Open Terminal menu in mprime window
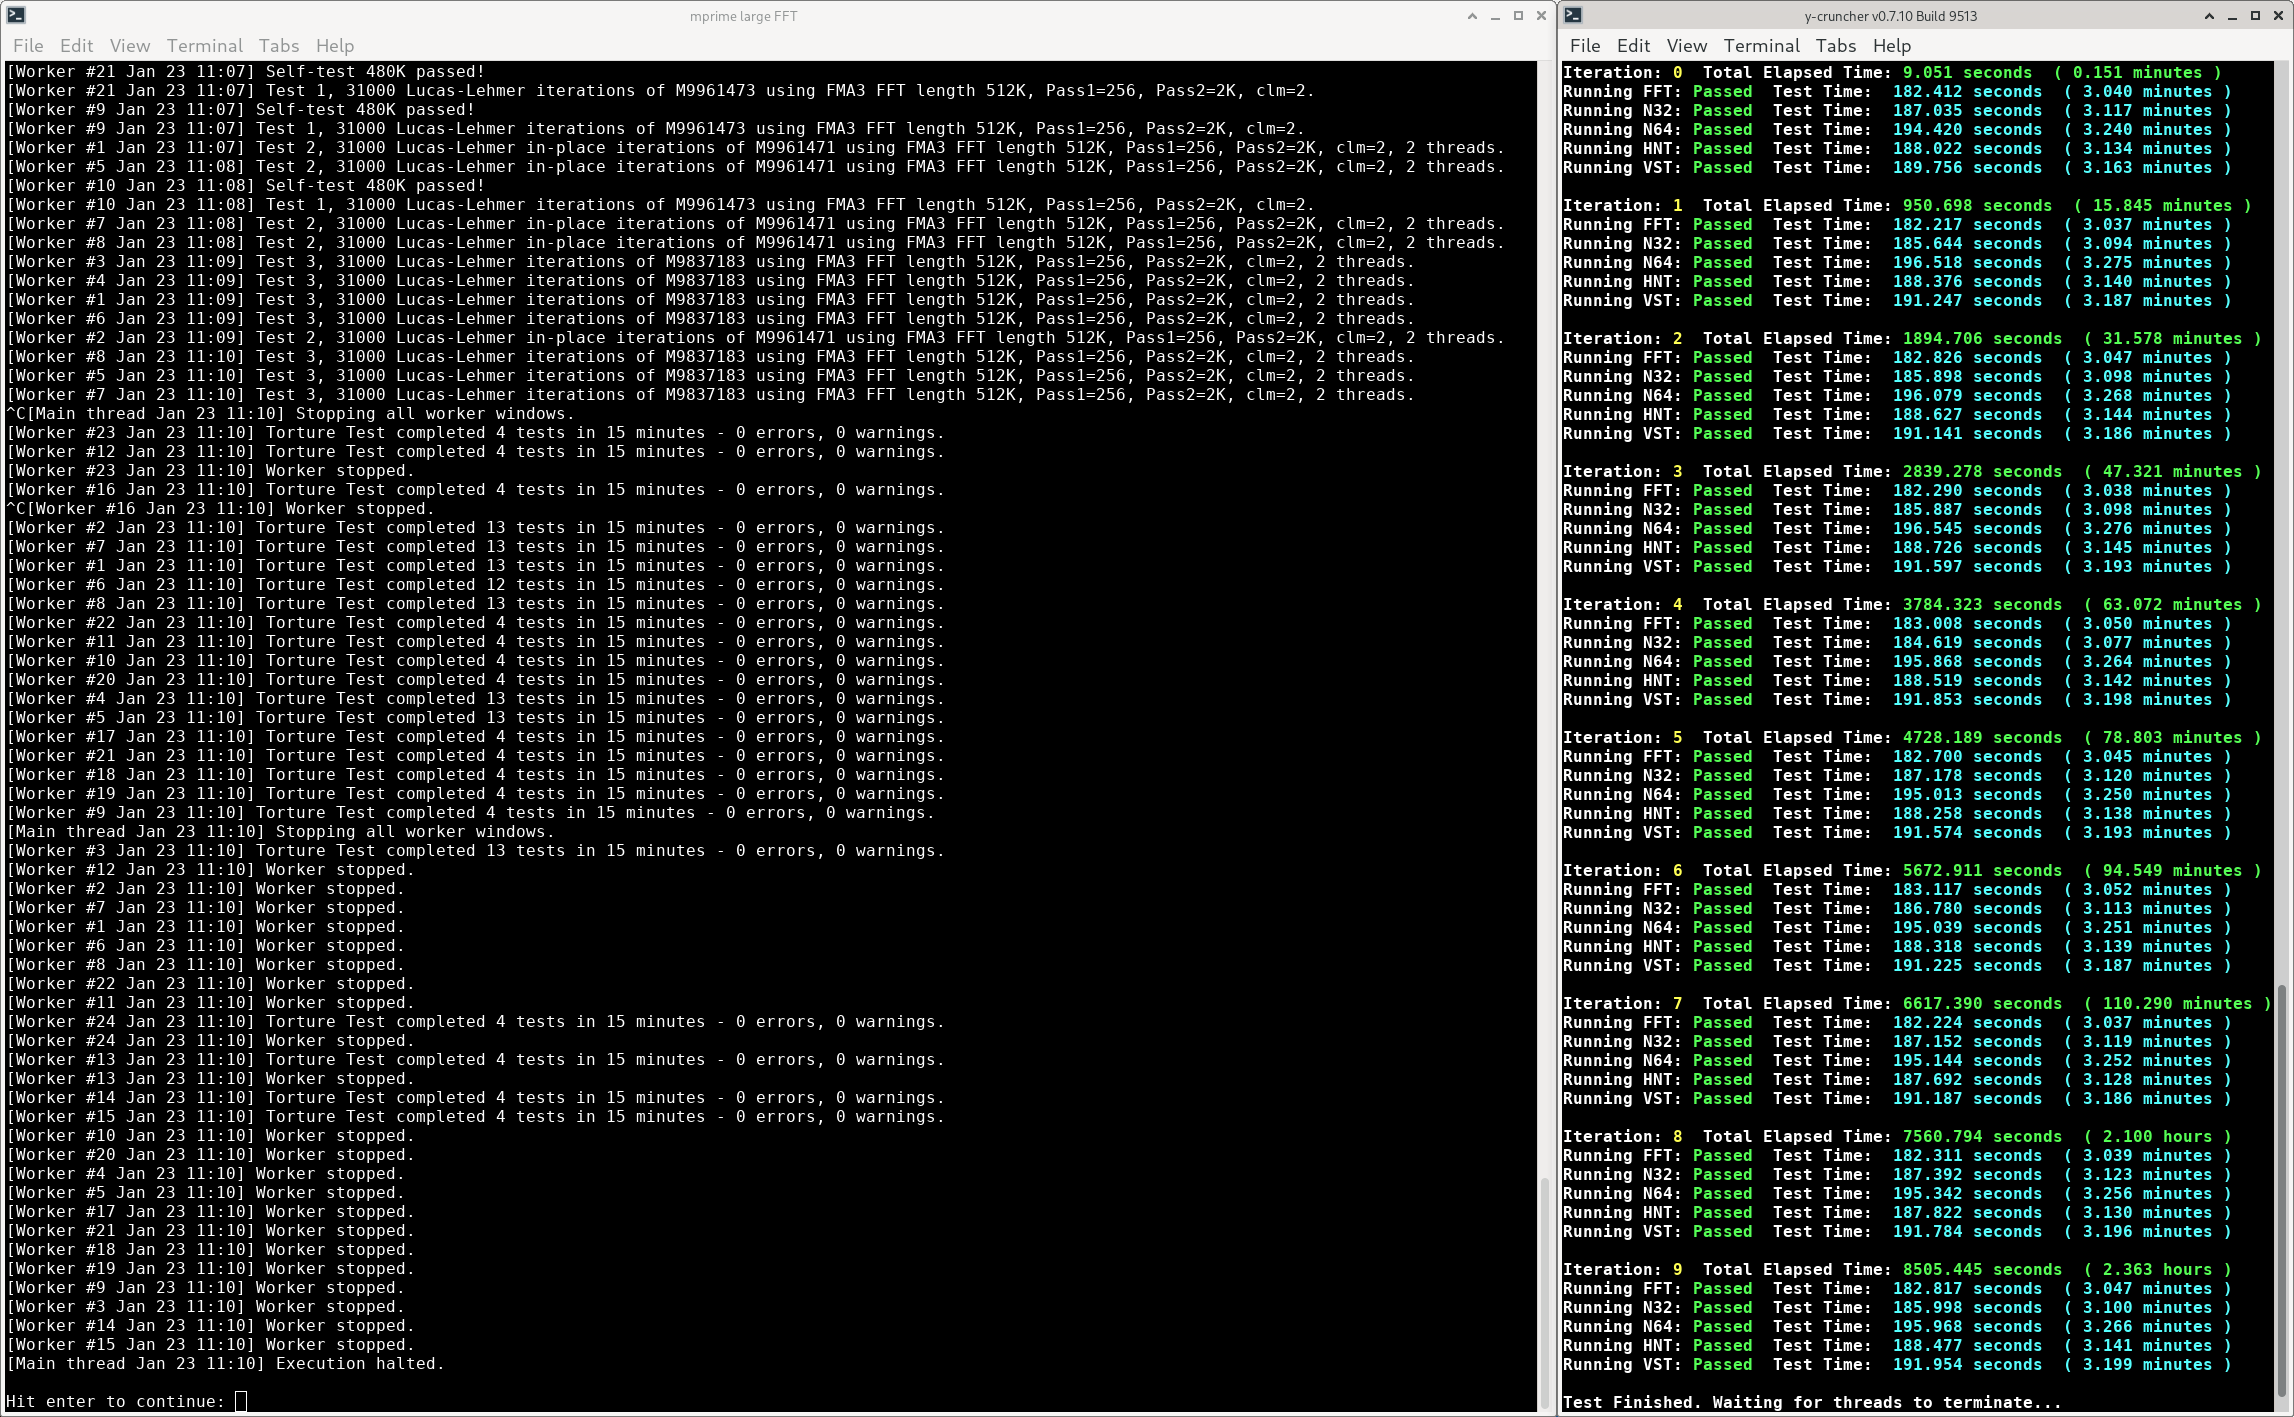Viewport: 2294px width, 1417px height. coord(205,46)
